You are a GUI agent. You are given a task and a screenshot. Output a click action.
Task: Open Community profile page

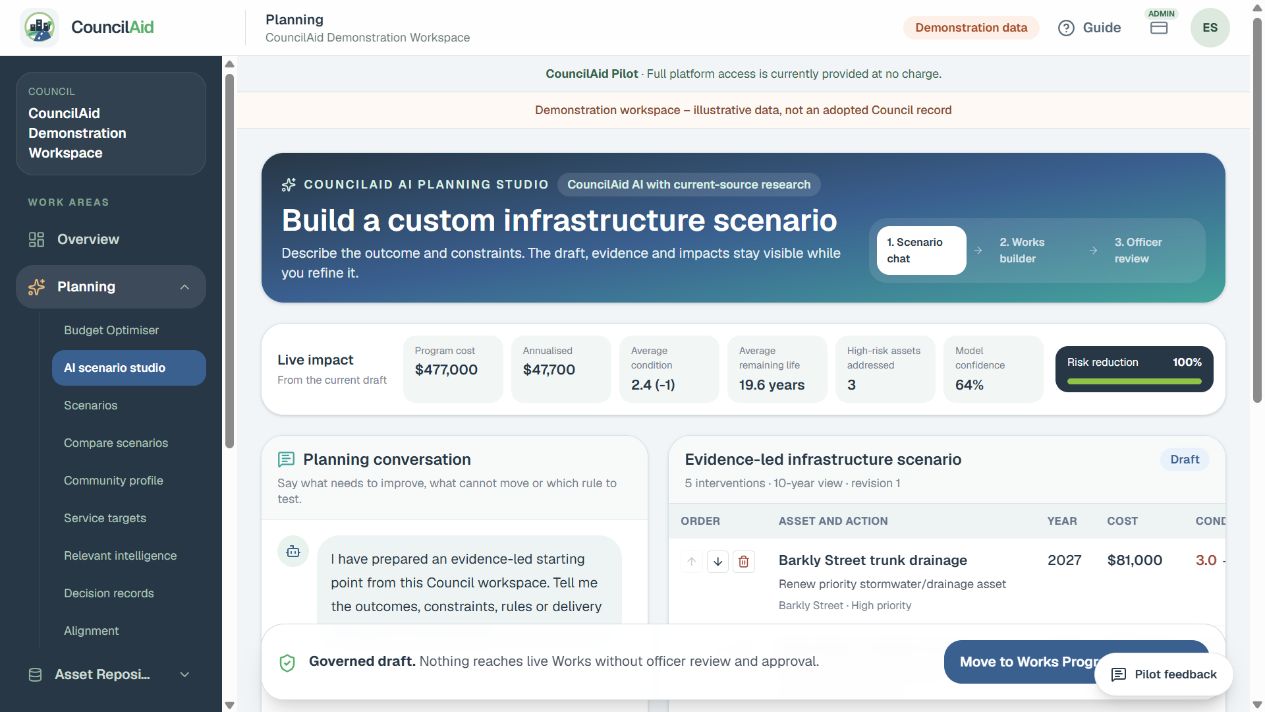tap(129, 480)
